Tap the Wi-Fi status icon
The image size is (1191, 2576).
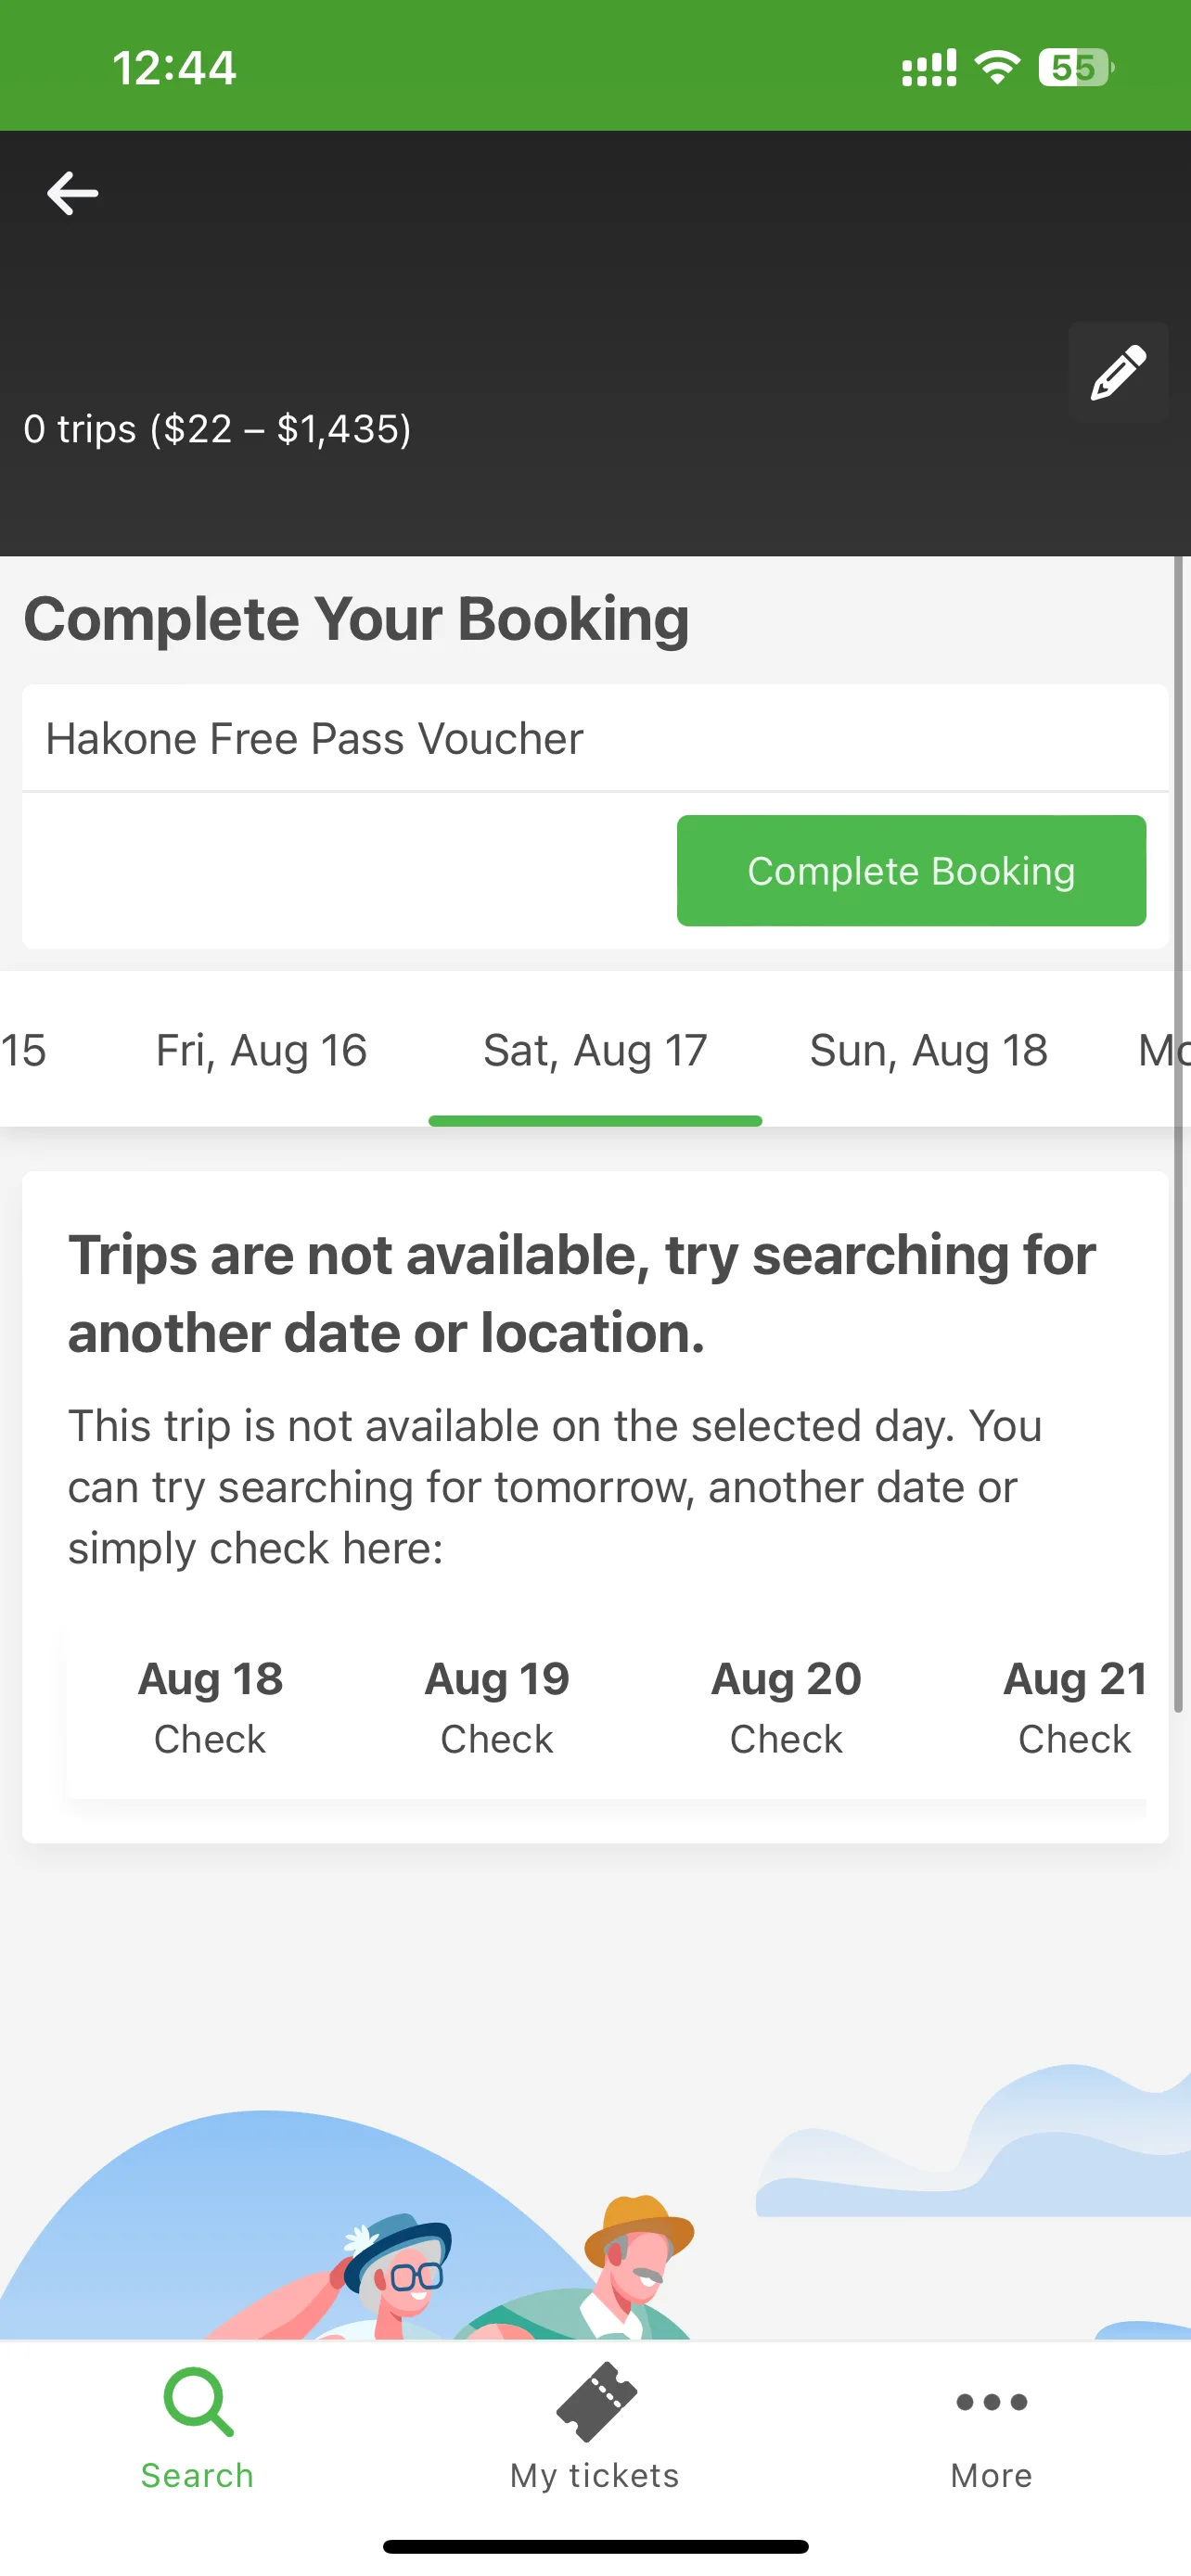coord(997,68)
